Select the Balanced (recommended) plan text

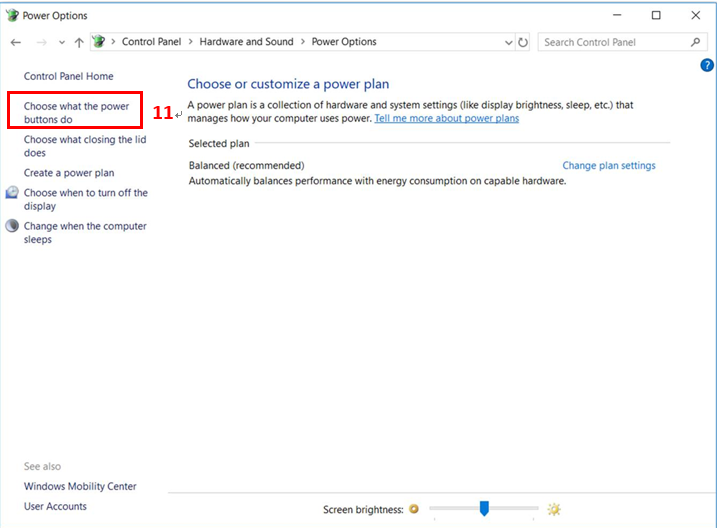click(246, 165)
